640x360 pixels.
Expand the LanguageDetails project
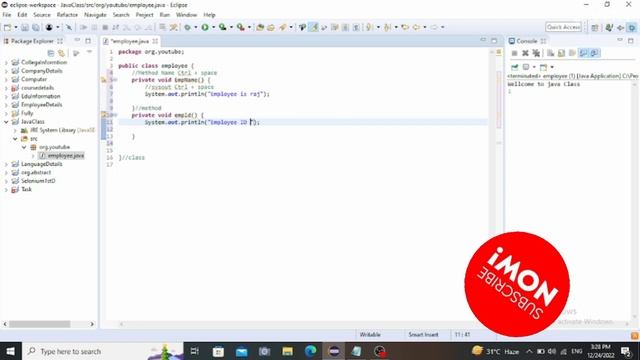point(6,164)
